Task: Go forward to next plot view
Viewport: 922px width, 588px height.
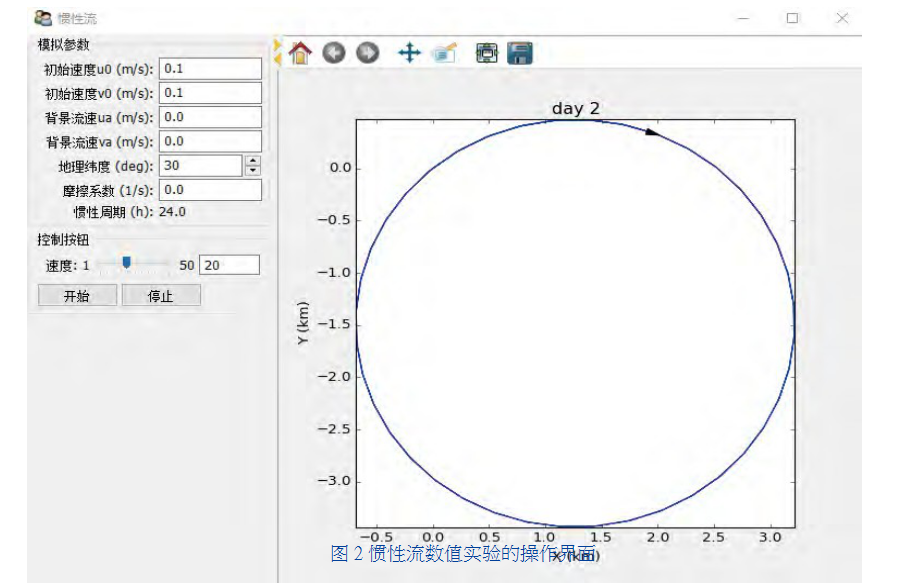Action: click(x=368, y=53)
